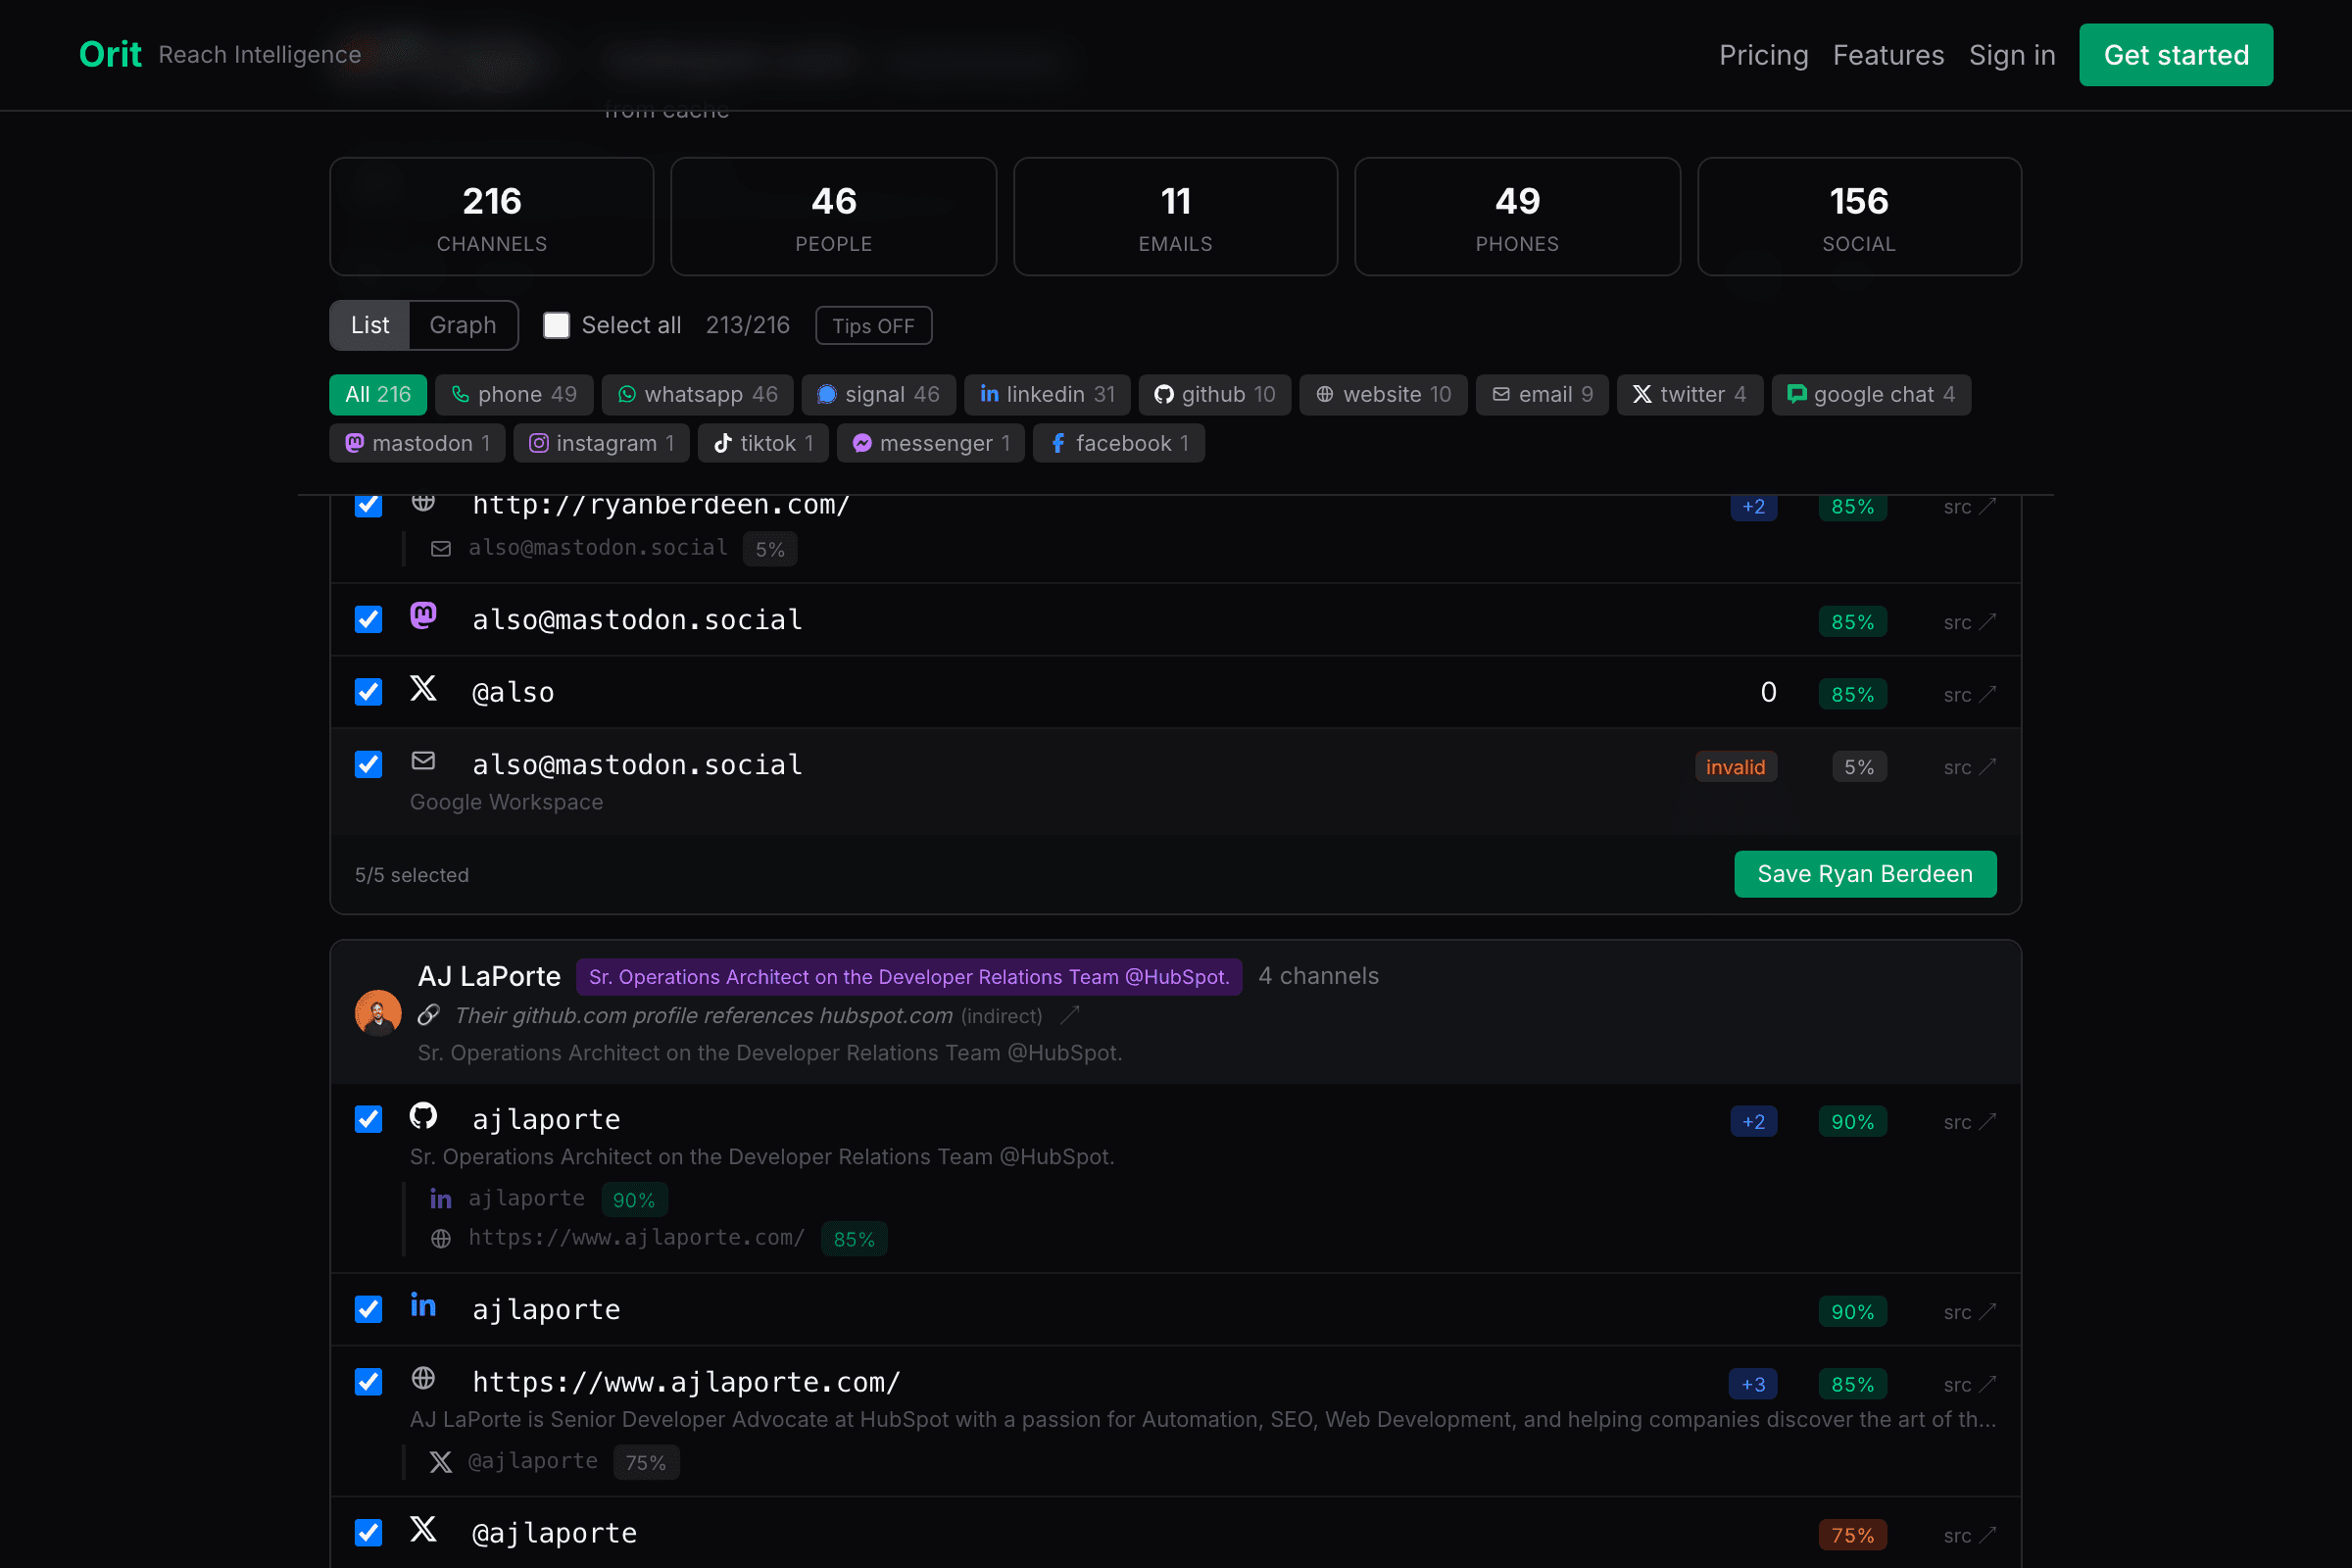Uncheck the mastodon also@mastodon.social checkbox
2352x1568 pixels.
point(368,620)
